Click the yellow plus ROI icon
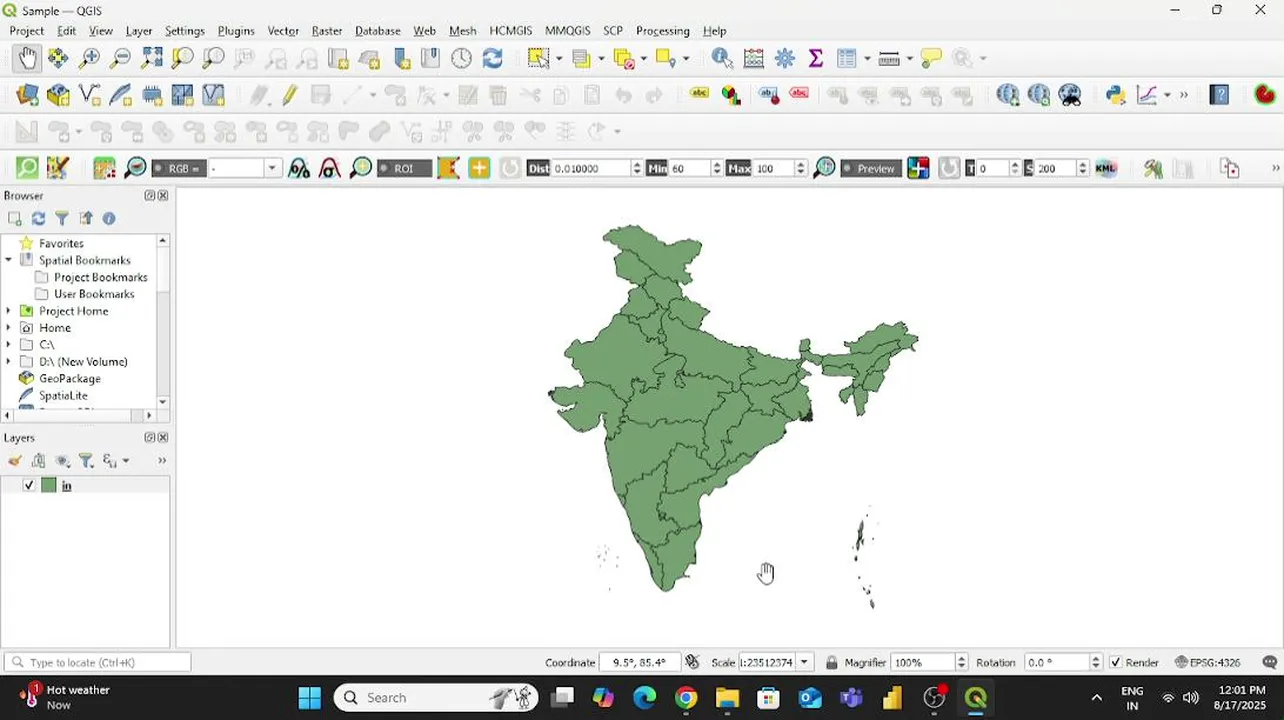 479,168
